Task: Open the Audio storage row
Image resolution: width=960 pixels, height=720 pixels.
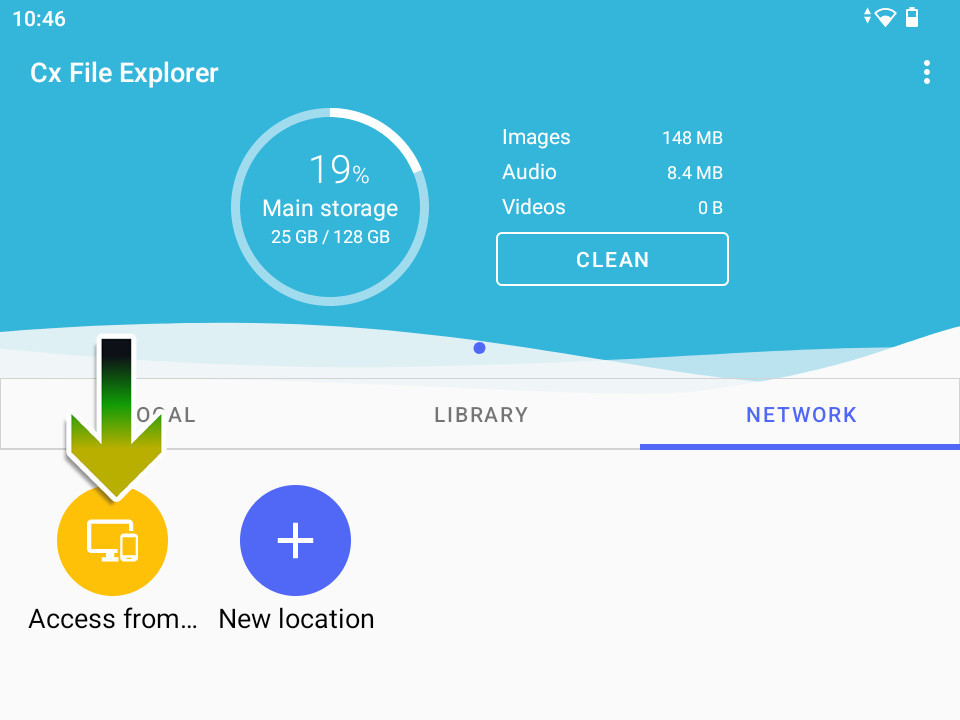Action: (612, 172)
